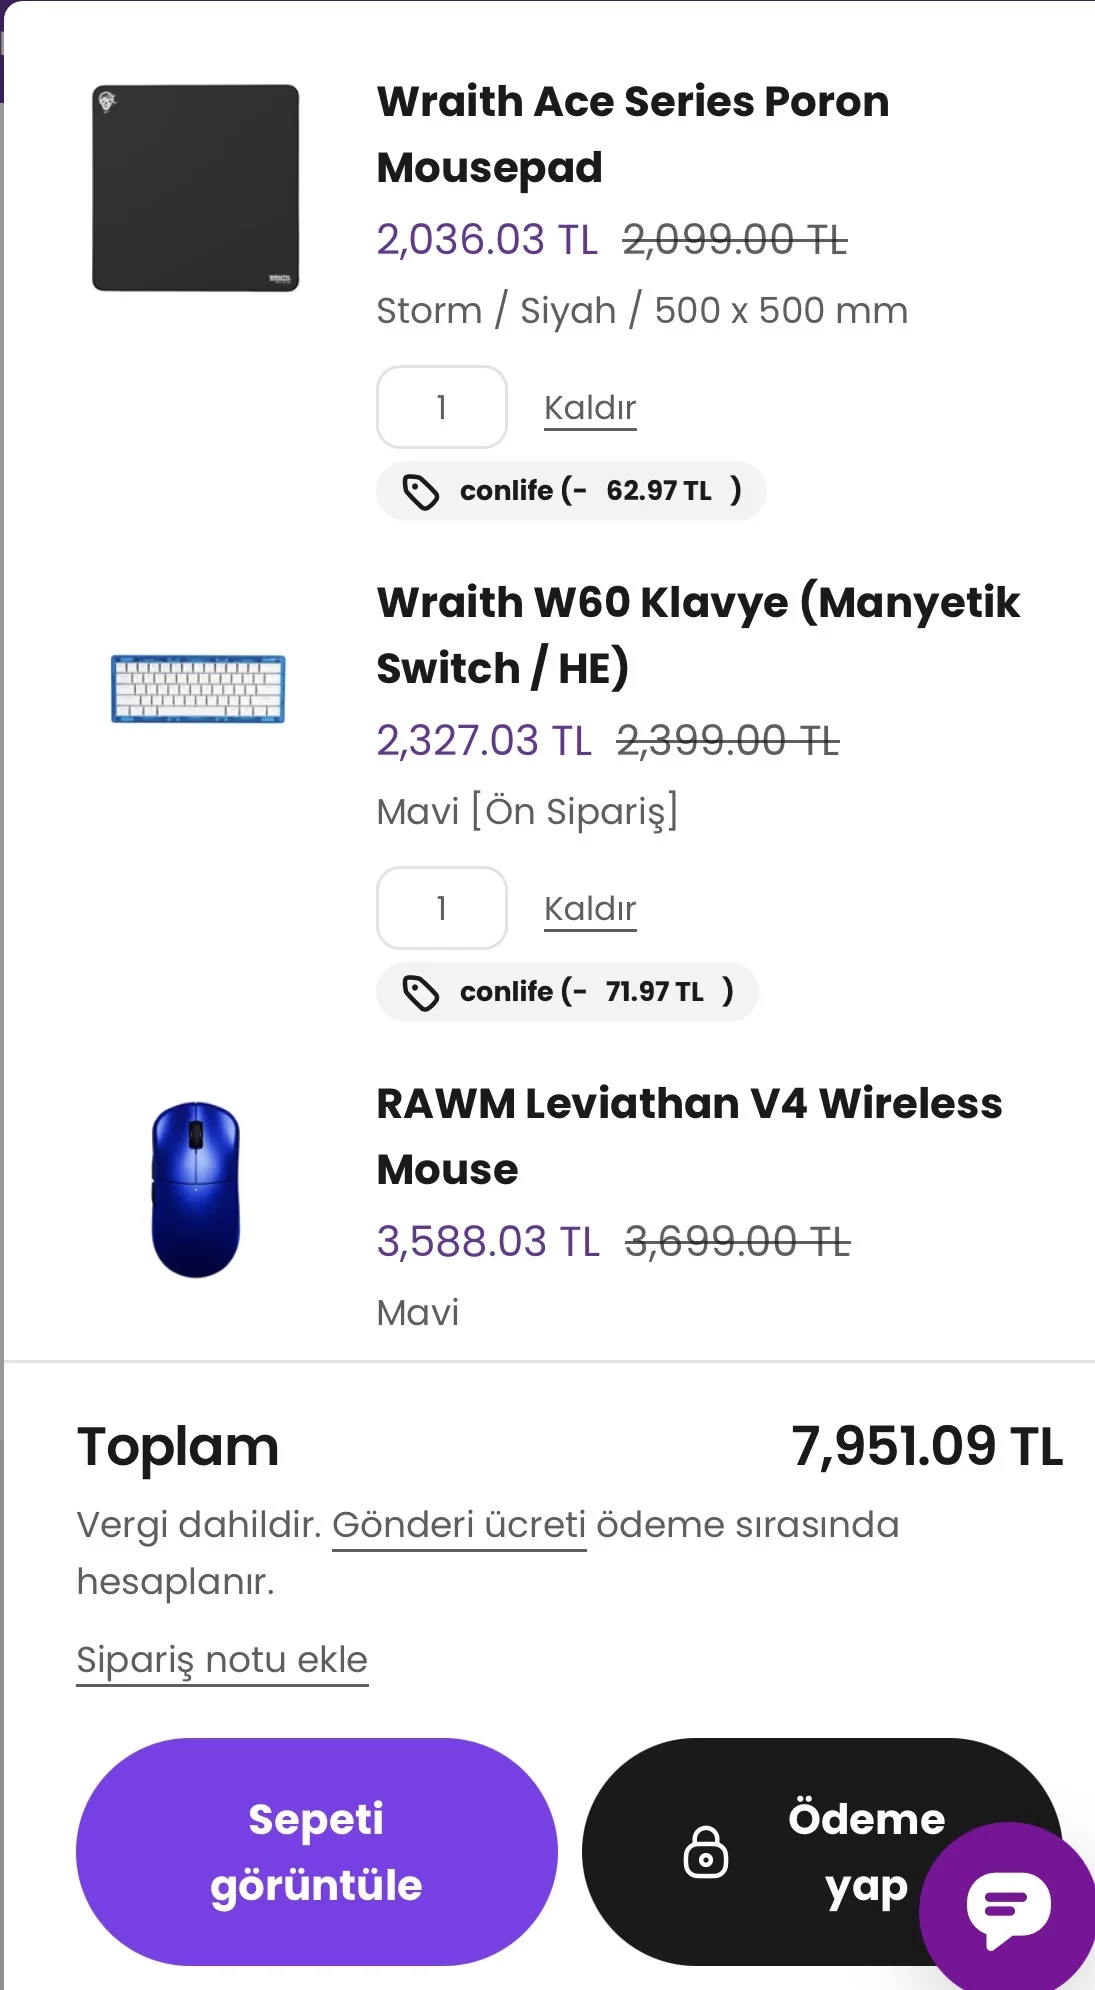Expand Sipariş notu ekle

click(x=222, y=1660)
